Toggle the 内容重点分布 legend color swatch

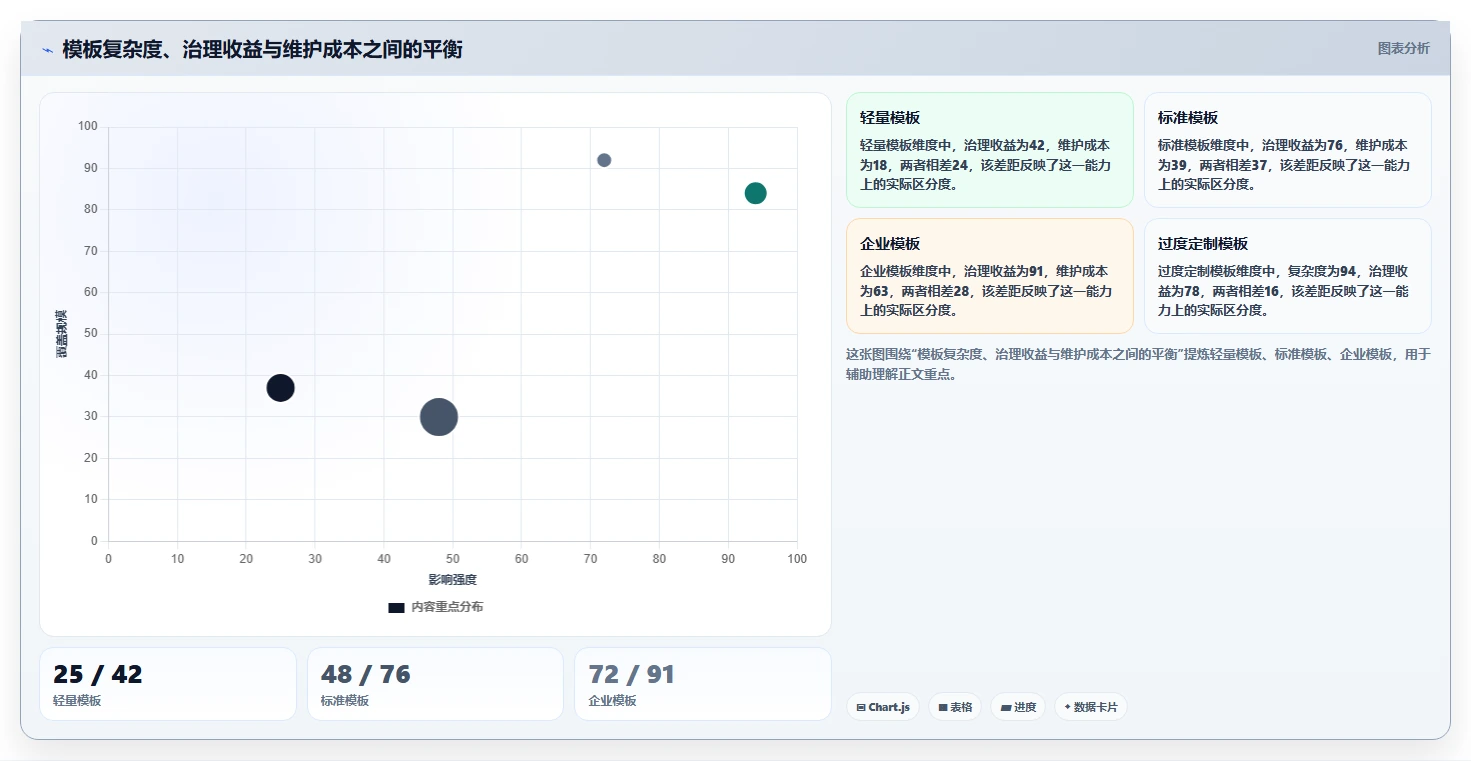[x=396, y=607]
